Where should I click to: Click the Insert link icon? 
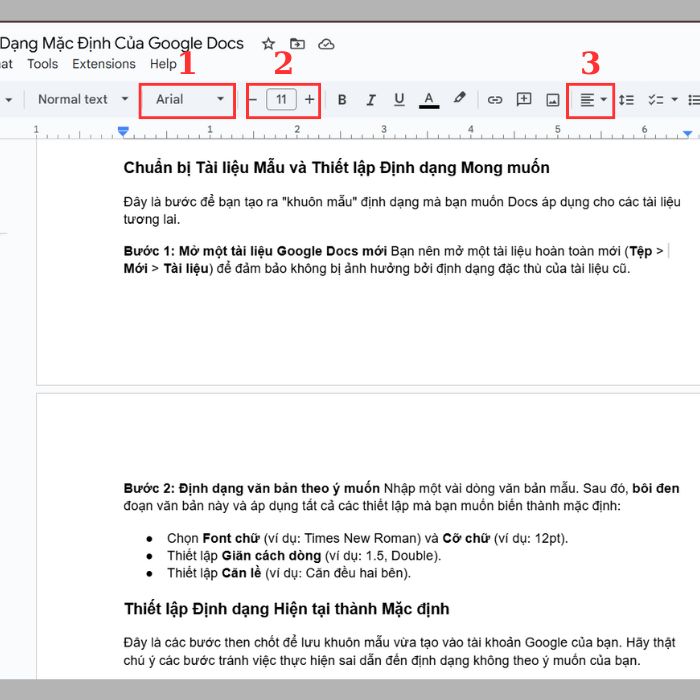pyautogui.click(x=495, y=100)
